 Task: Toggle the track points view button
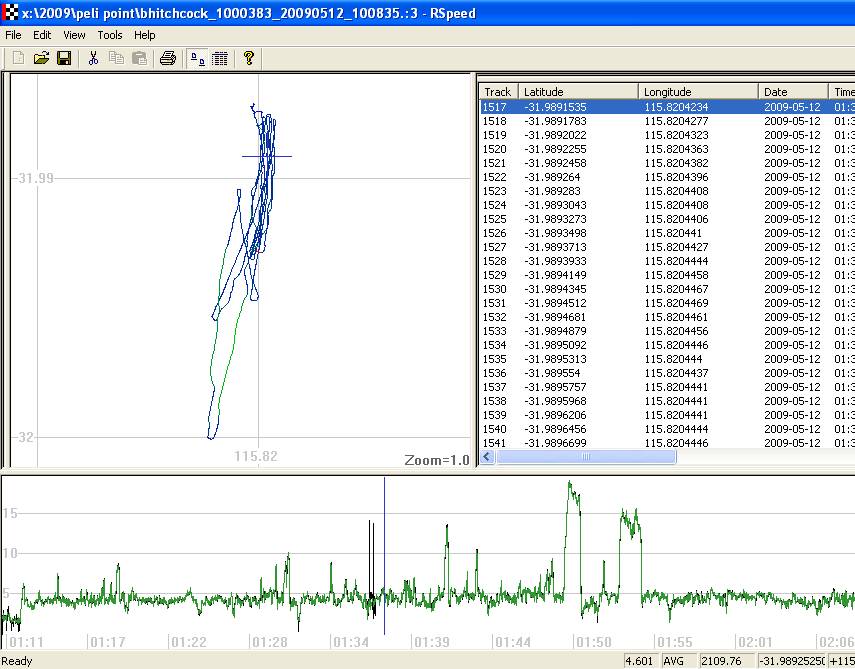click(197, 59)
